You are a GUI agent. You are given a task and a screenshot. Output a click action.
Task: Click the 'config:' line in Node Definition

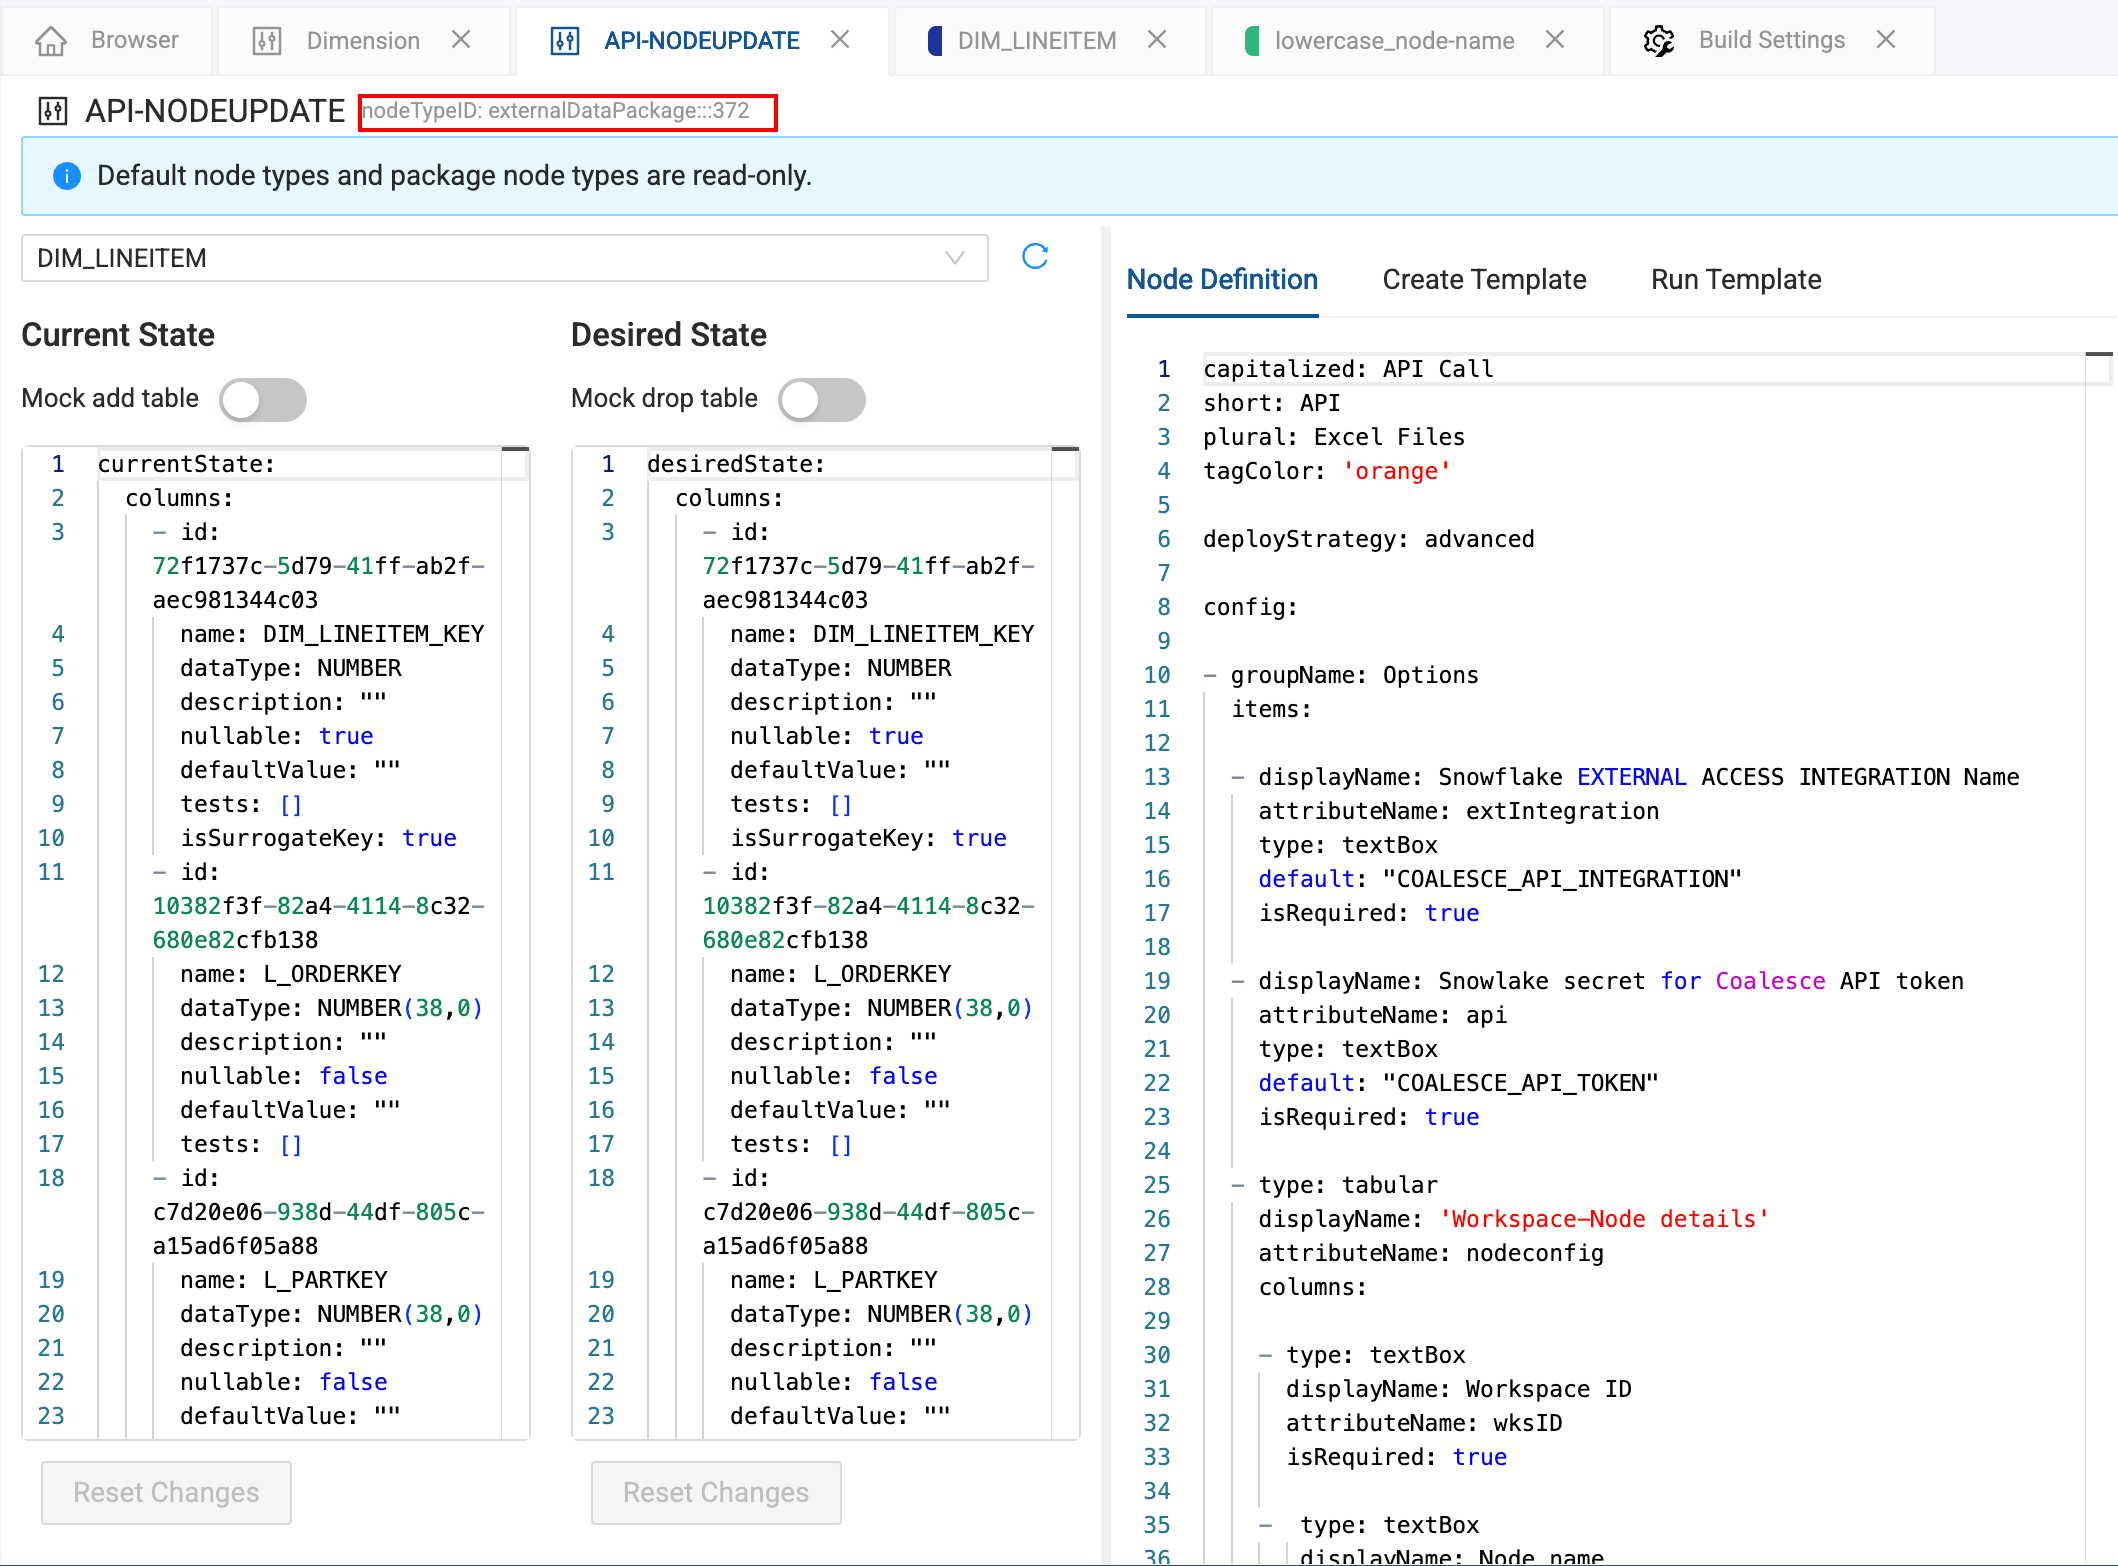click(x=1250, y=607)
